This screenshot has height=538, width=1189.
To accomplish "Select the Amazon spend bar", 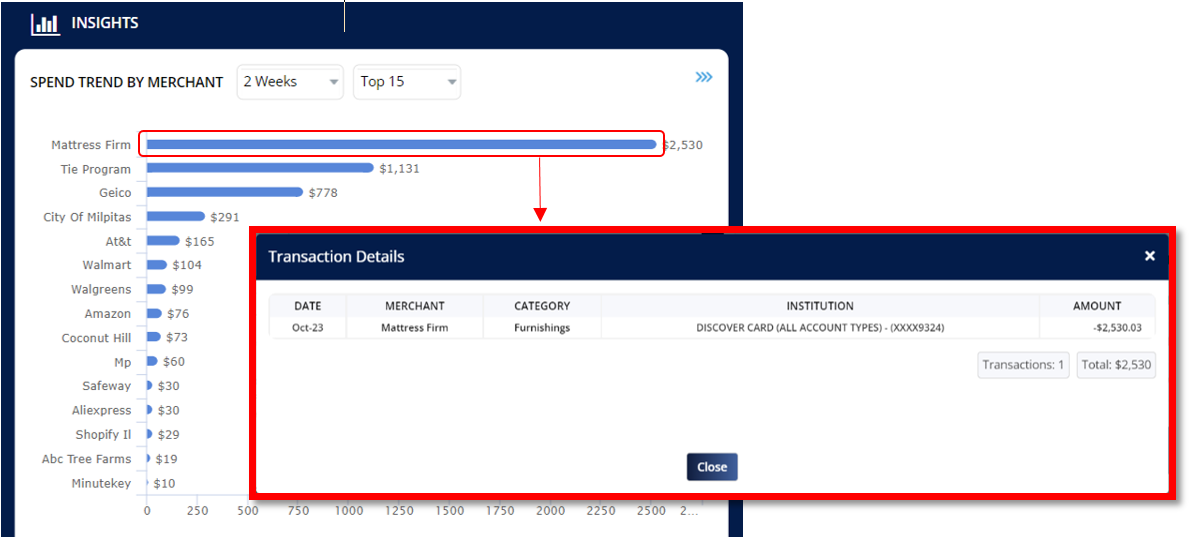I will pyautogui.click(x=154, y=313).
